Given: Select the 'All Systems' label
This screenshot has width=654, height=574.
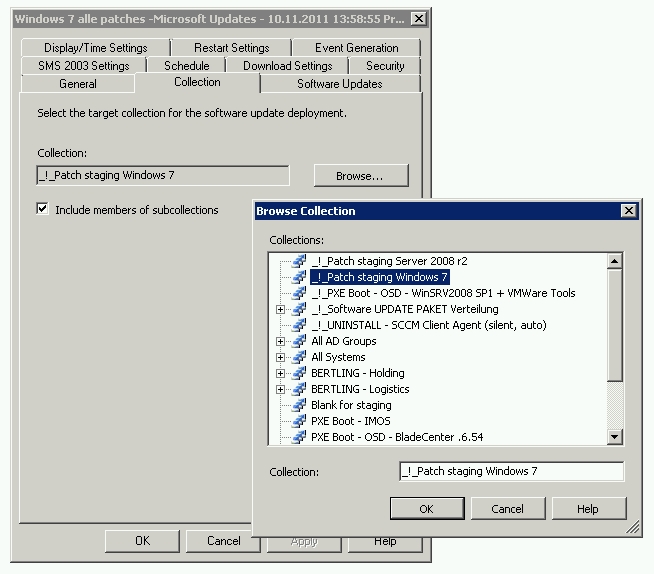Looking at the screenshot, I should pos(338,357).
